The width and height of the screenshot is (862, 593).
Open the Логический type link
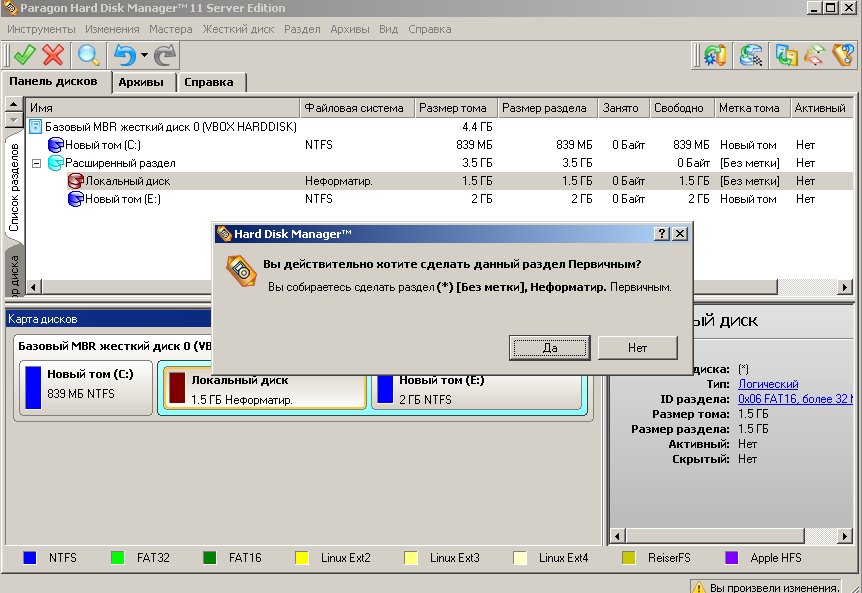[767, 384]
